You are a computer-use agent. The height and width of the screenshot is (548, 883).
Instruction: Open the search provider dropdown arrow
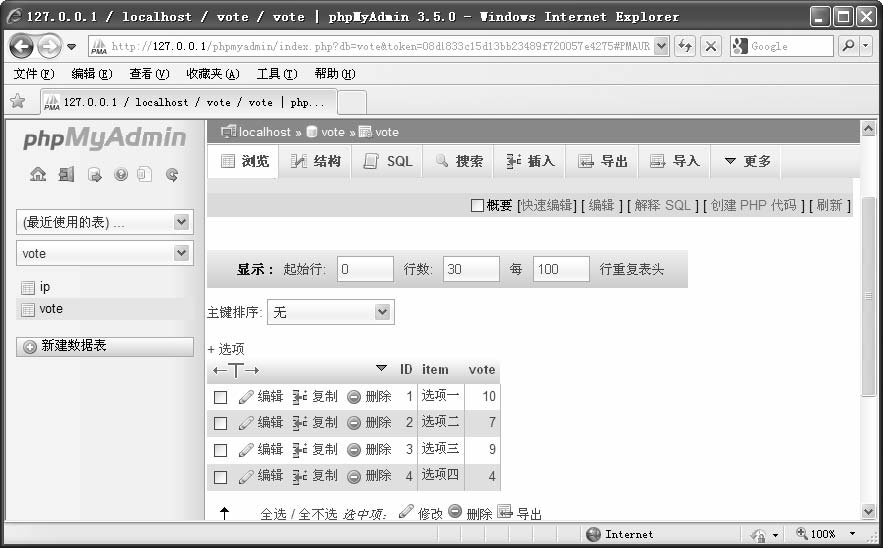click(x=866, y=46)
